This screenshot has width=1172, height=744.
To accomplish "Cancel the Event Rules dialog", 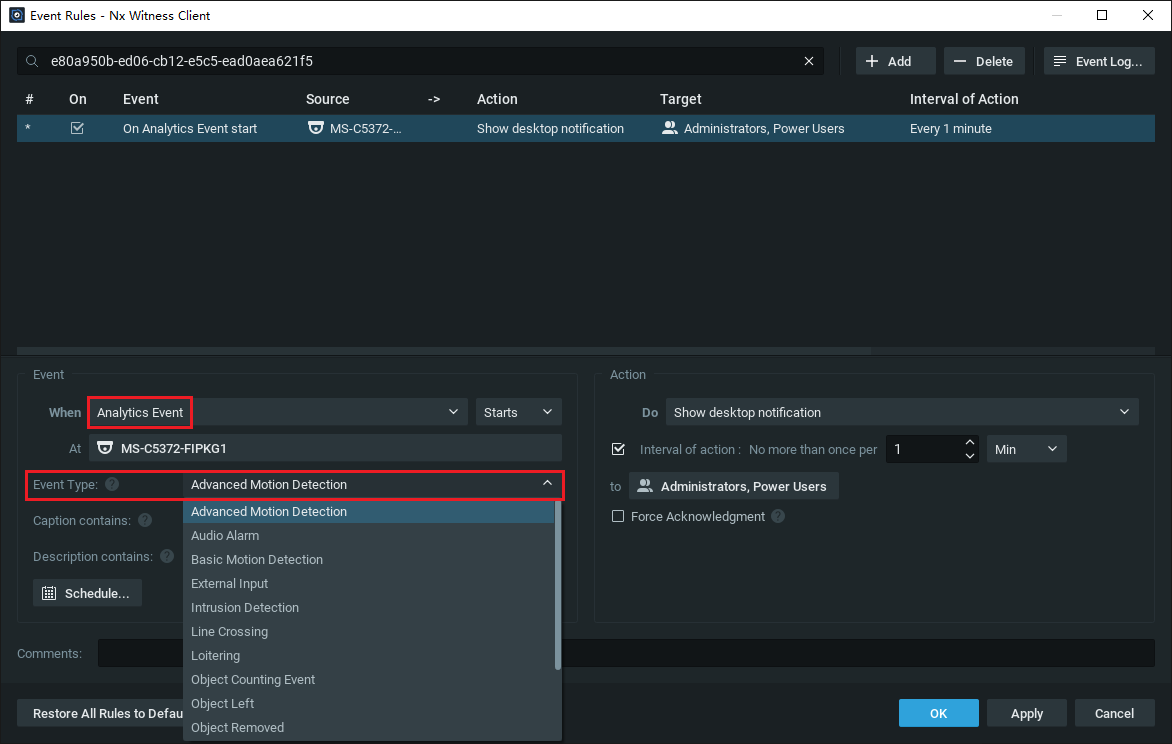I will tap(1114, 713).
